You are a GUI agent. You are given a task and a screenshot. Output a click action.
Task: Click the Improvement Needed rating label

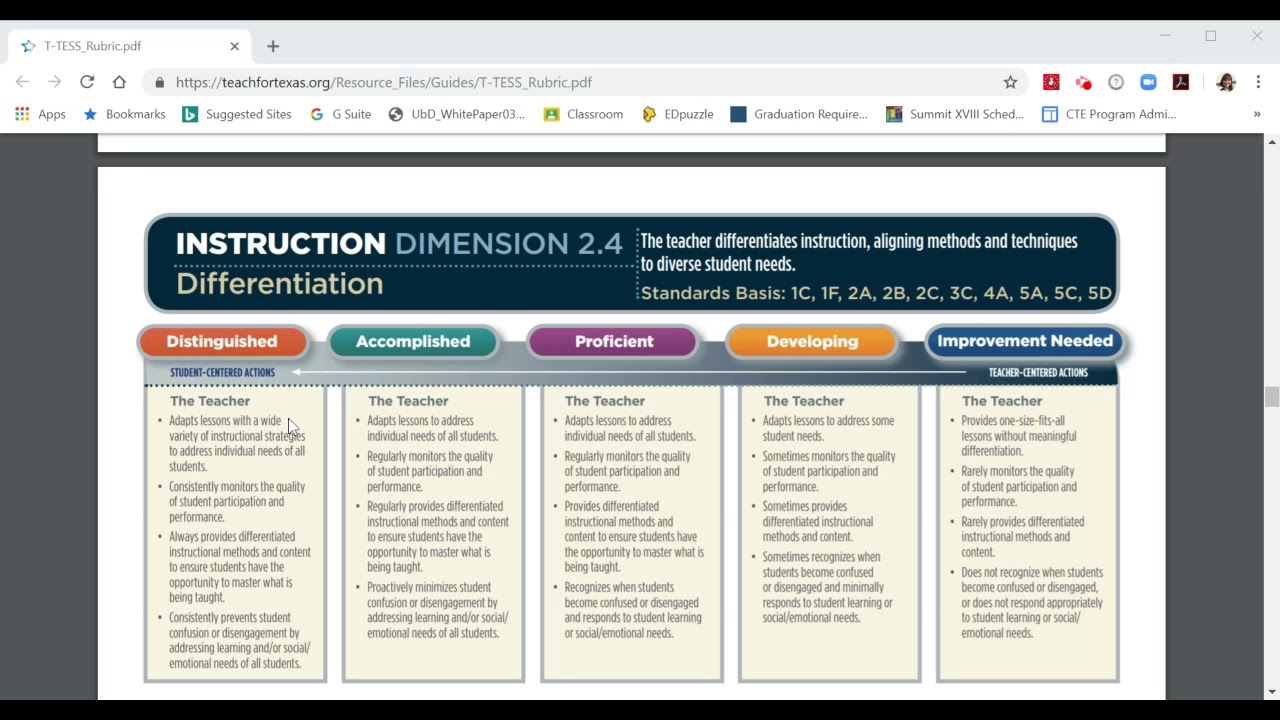click(x=1025, y=341)
